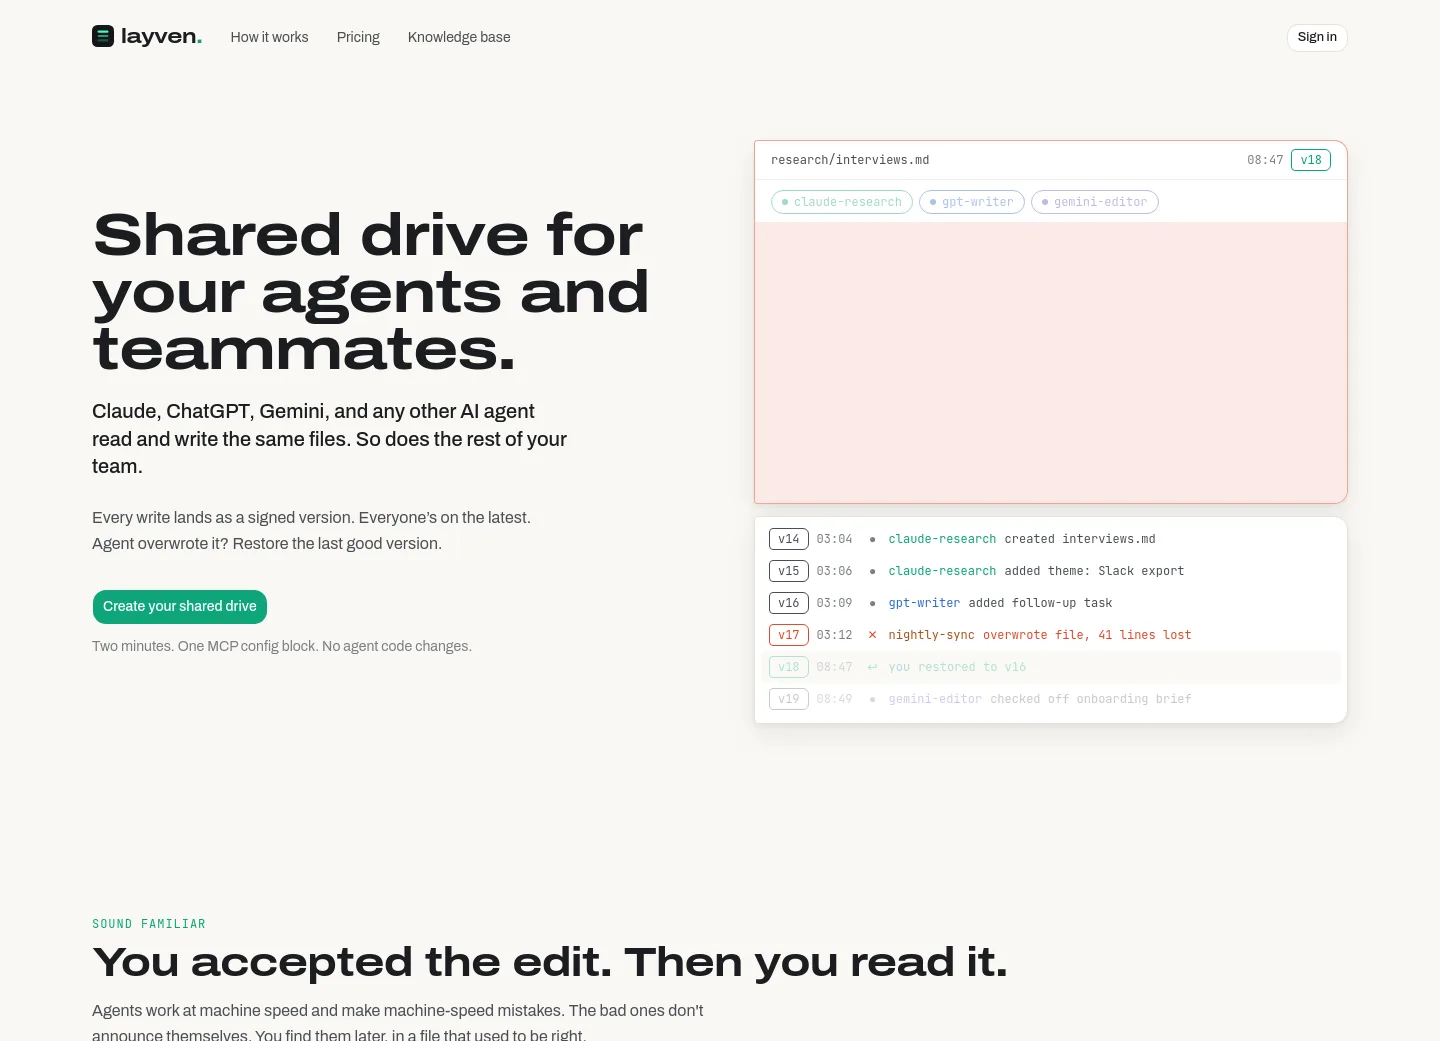Click 'added theme: Slack export' entry
Viewport: 1440px width, 1041px height.
pos(1094,571)
